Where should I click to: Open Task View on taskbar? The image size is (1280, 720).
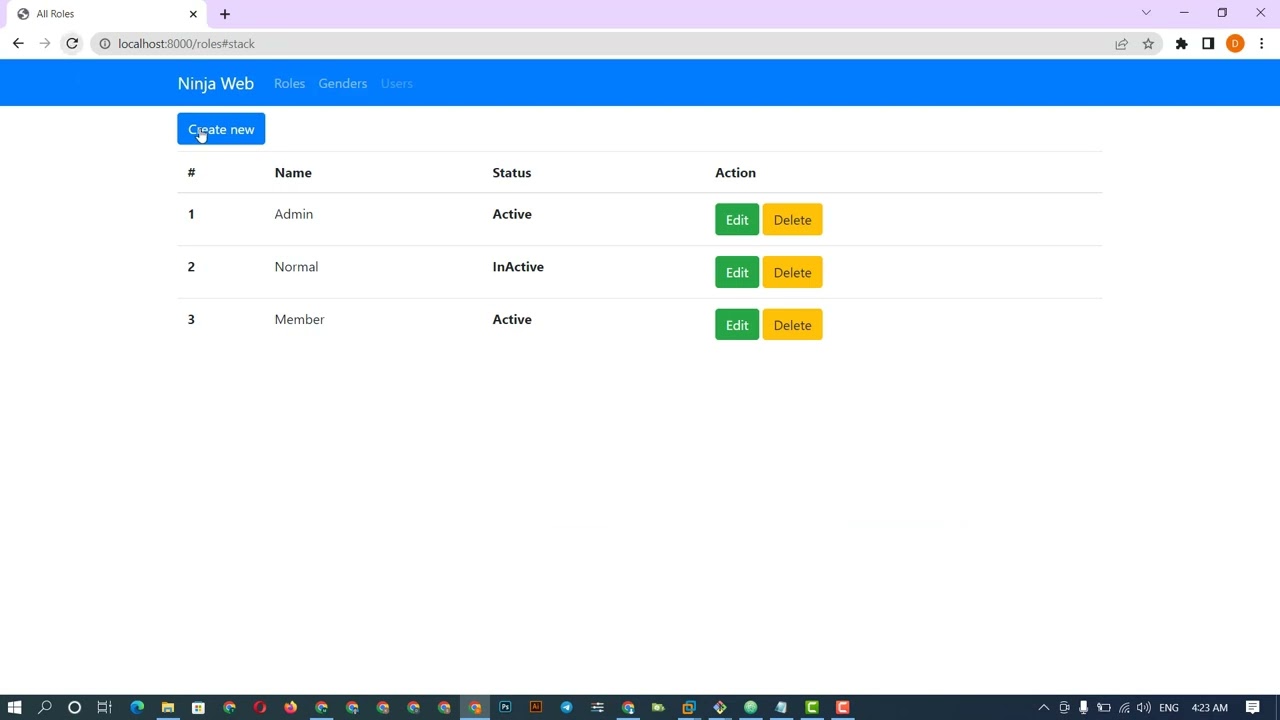pos(104,708)
